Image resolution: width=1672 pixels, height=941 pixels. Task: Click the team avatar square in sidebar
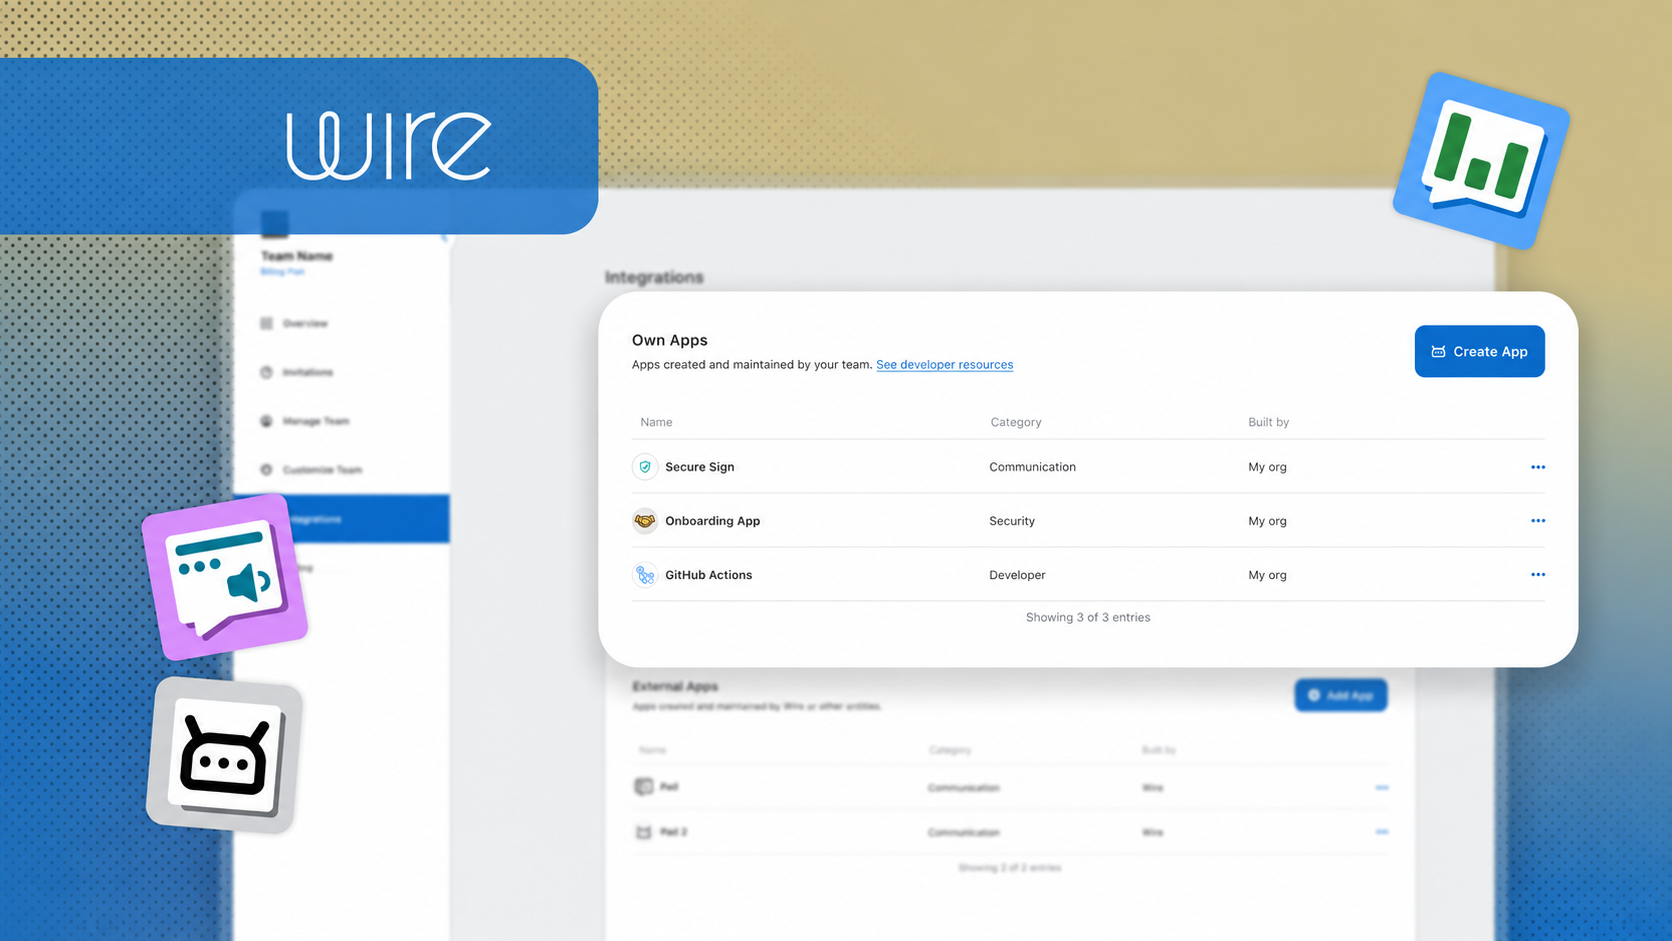(275, 224)
